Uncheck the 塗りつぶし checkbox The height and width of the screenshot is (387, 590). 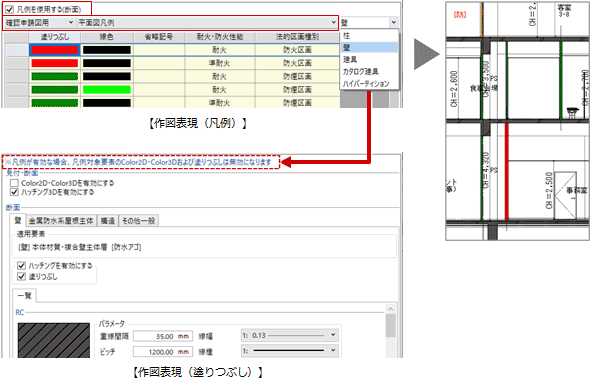[x=21, y=277]
